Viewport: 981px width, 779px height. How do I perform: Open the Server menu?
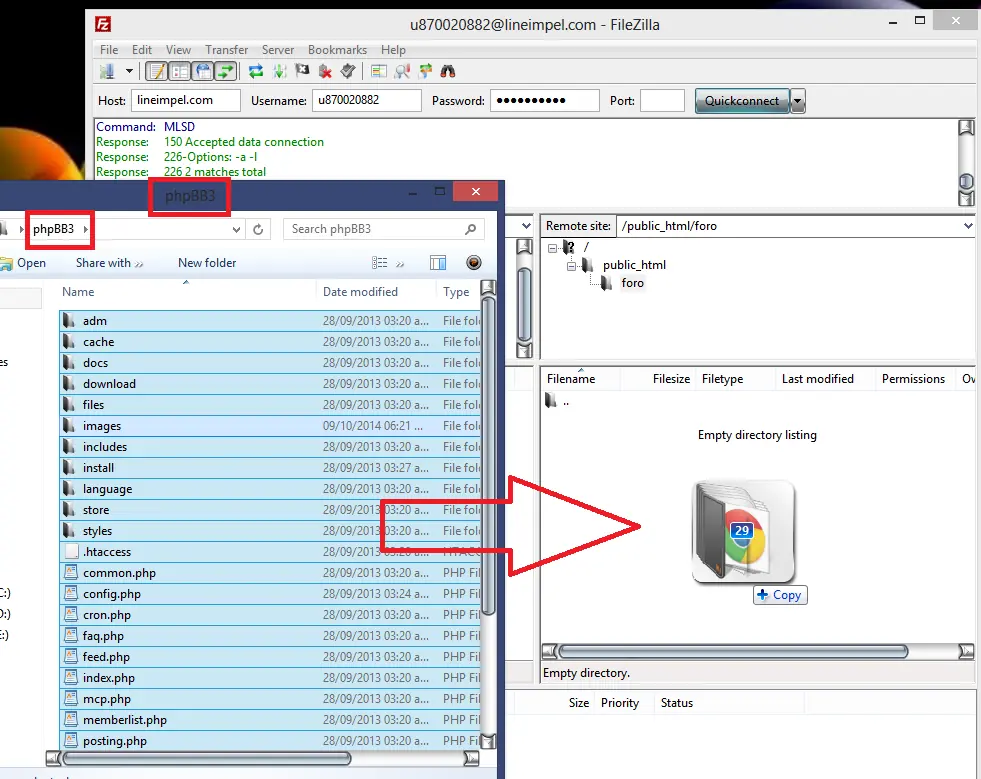click(278, 49)
